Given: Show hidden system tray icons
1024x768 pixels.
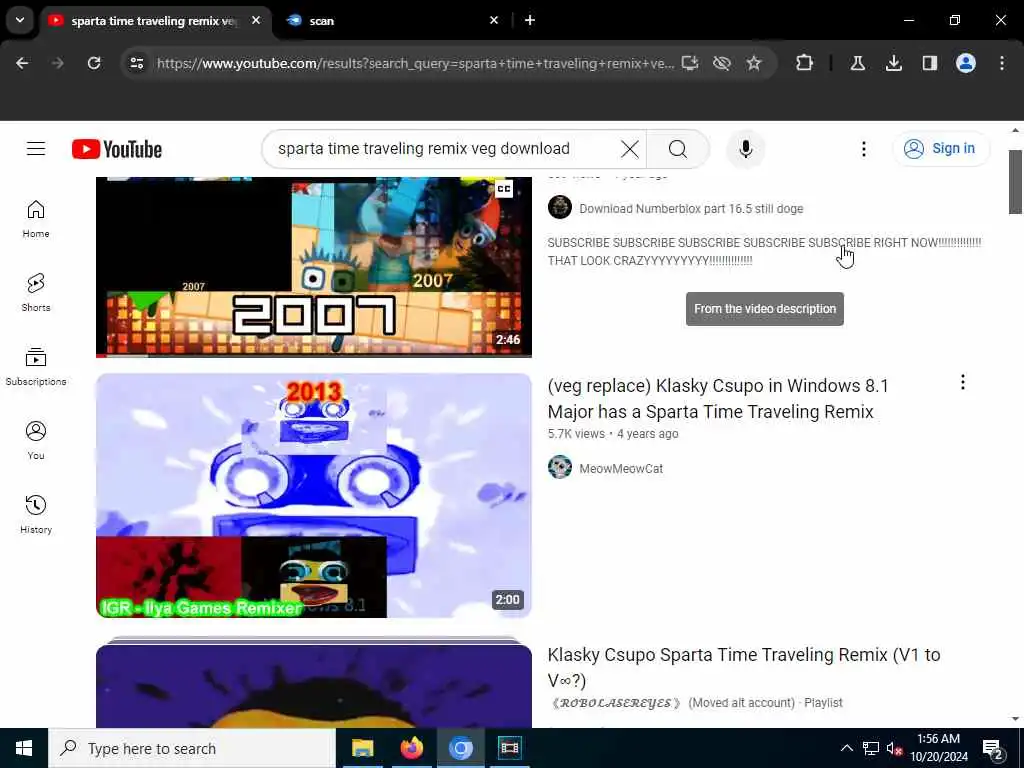Looking at the screenshot, I should [x=846, y=748].
